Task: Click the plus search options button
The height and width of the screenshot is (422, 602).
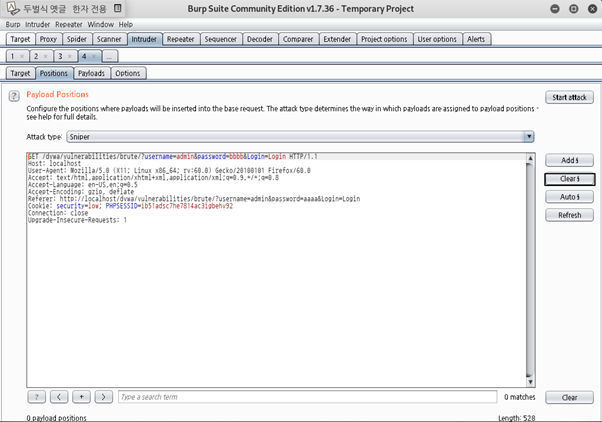Action: tap(81, 397)
